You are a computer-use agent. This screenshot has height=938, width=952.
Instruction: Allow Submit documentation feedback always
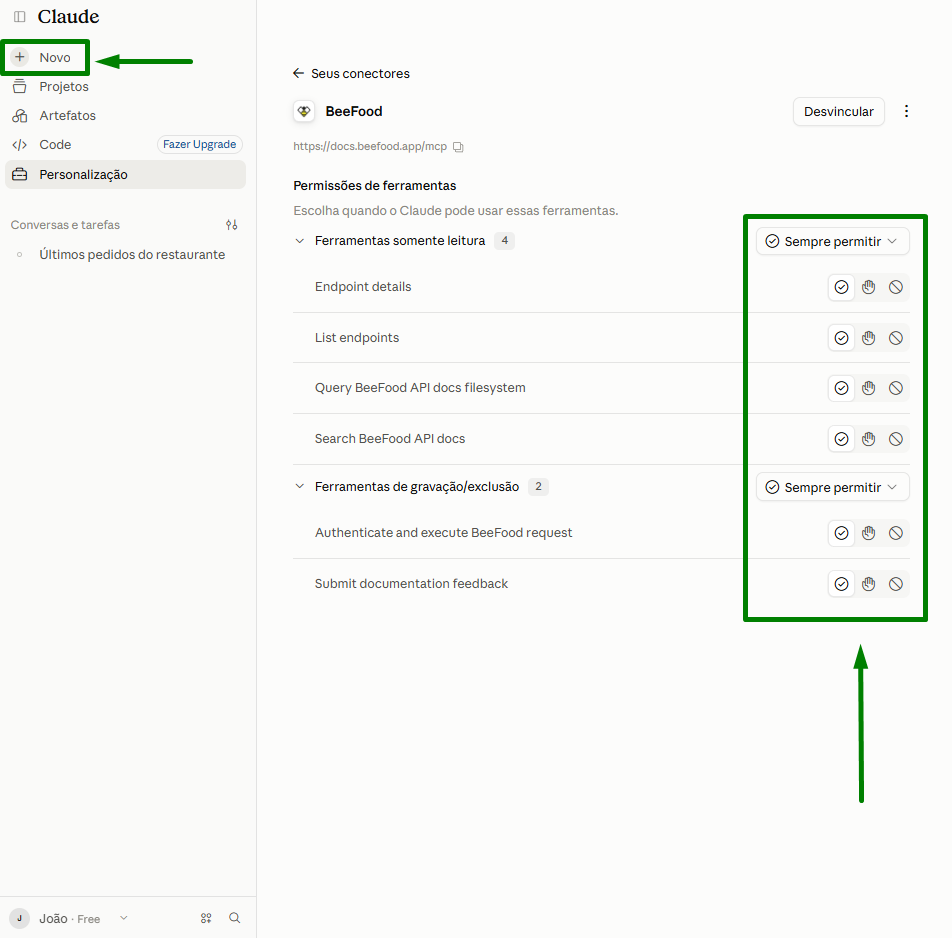(x=841, y=584)
